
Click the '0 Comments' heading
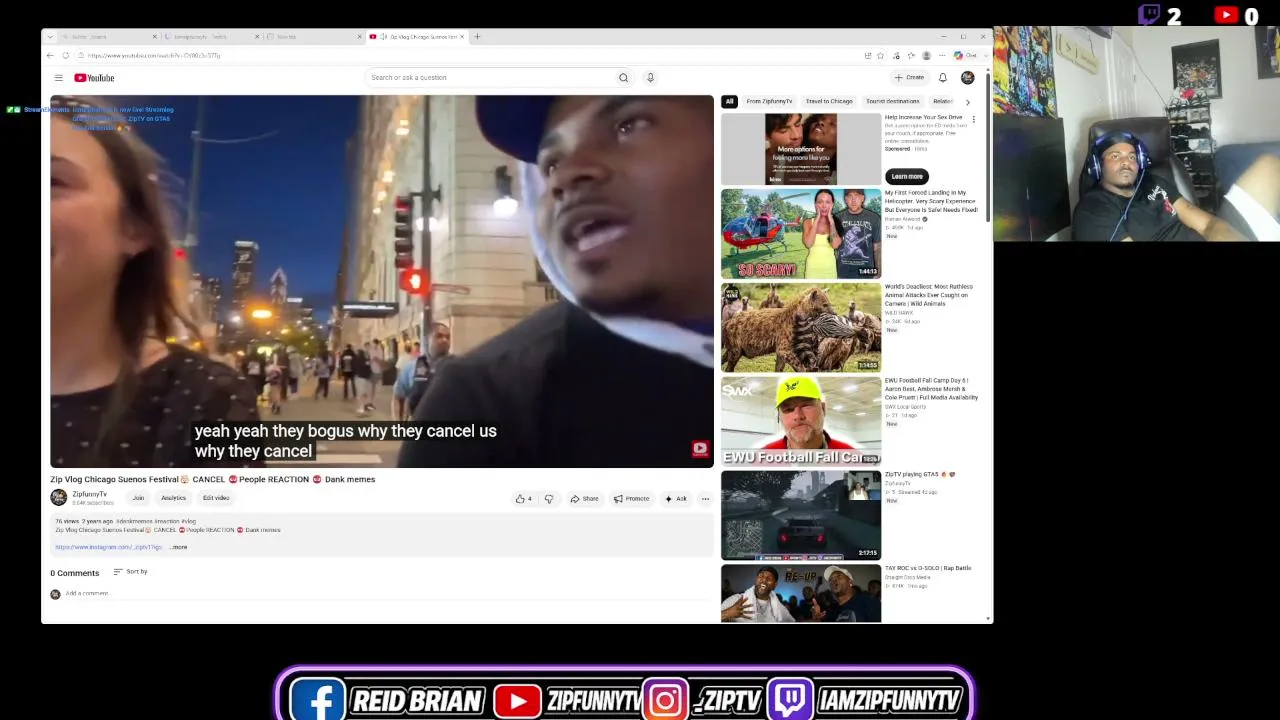pos(75,573)
